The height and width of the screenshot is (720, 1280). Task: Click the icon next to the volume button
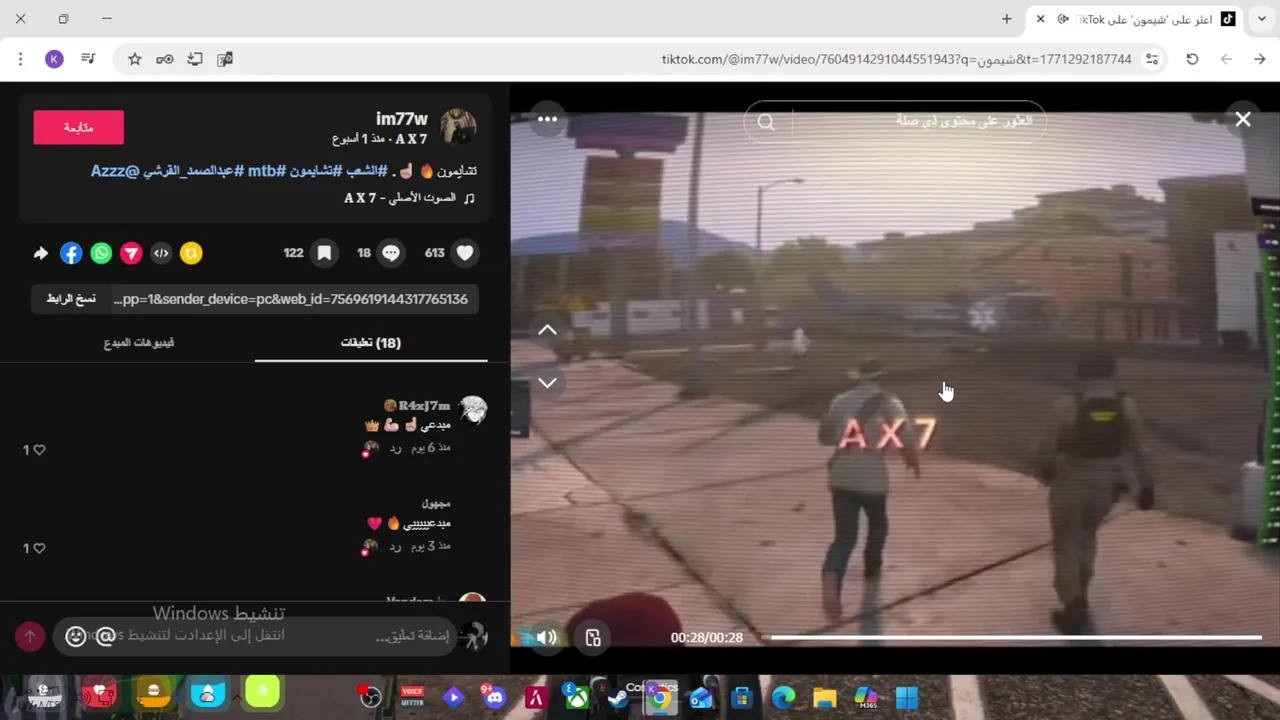point(593,638)
